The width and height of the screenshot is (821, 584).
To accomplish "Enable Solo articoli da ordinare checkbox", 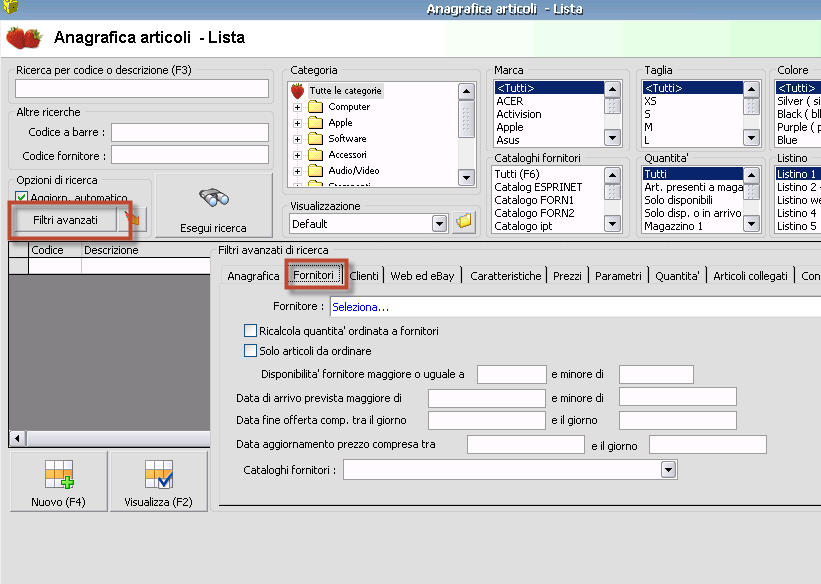I will pos(250,350).
